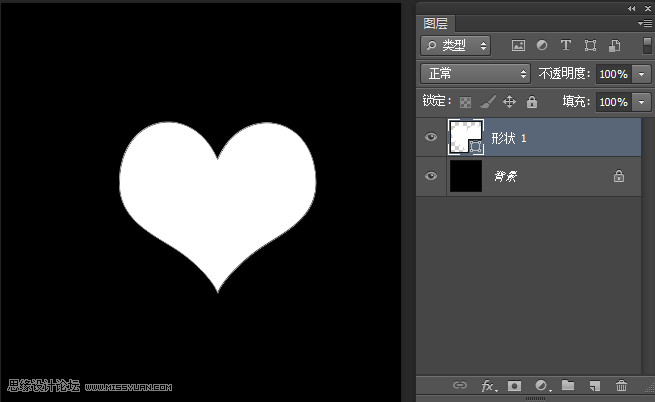Expand the 填充 fill slider arrow
Image resolution: width=655 pixels, height=402 pixels.
click(x=640, y=102)
